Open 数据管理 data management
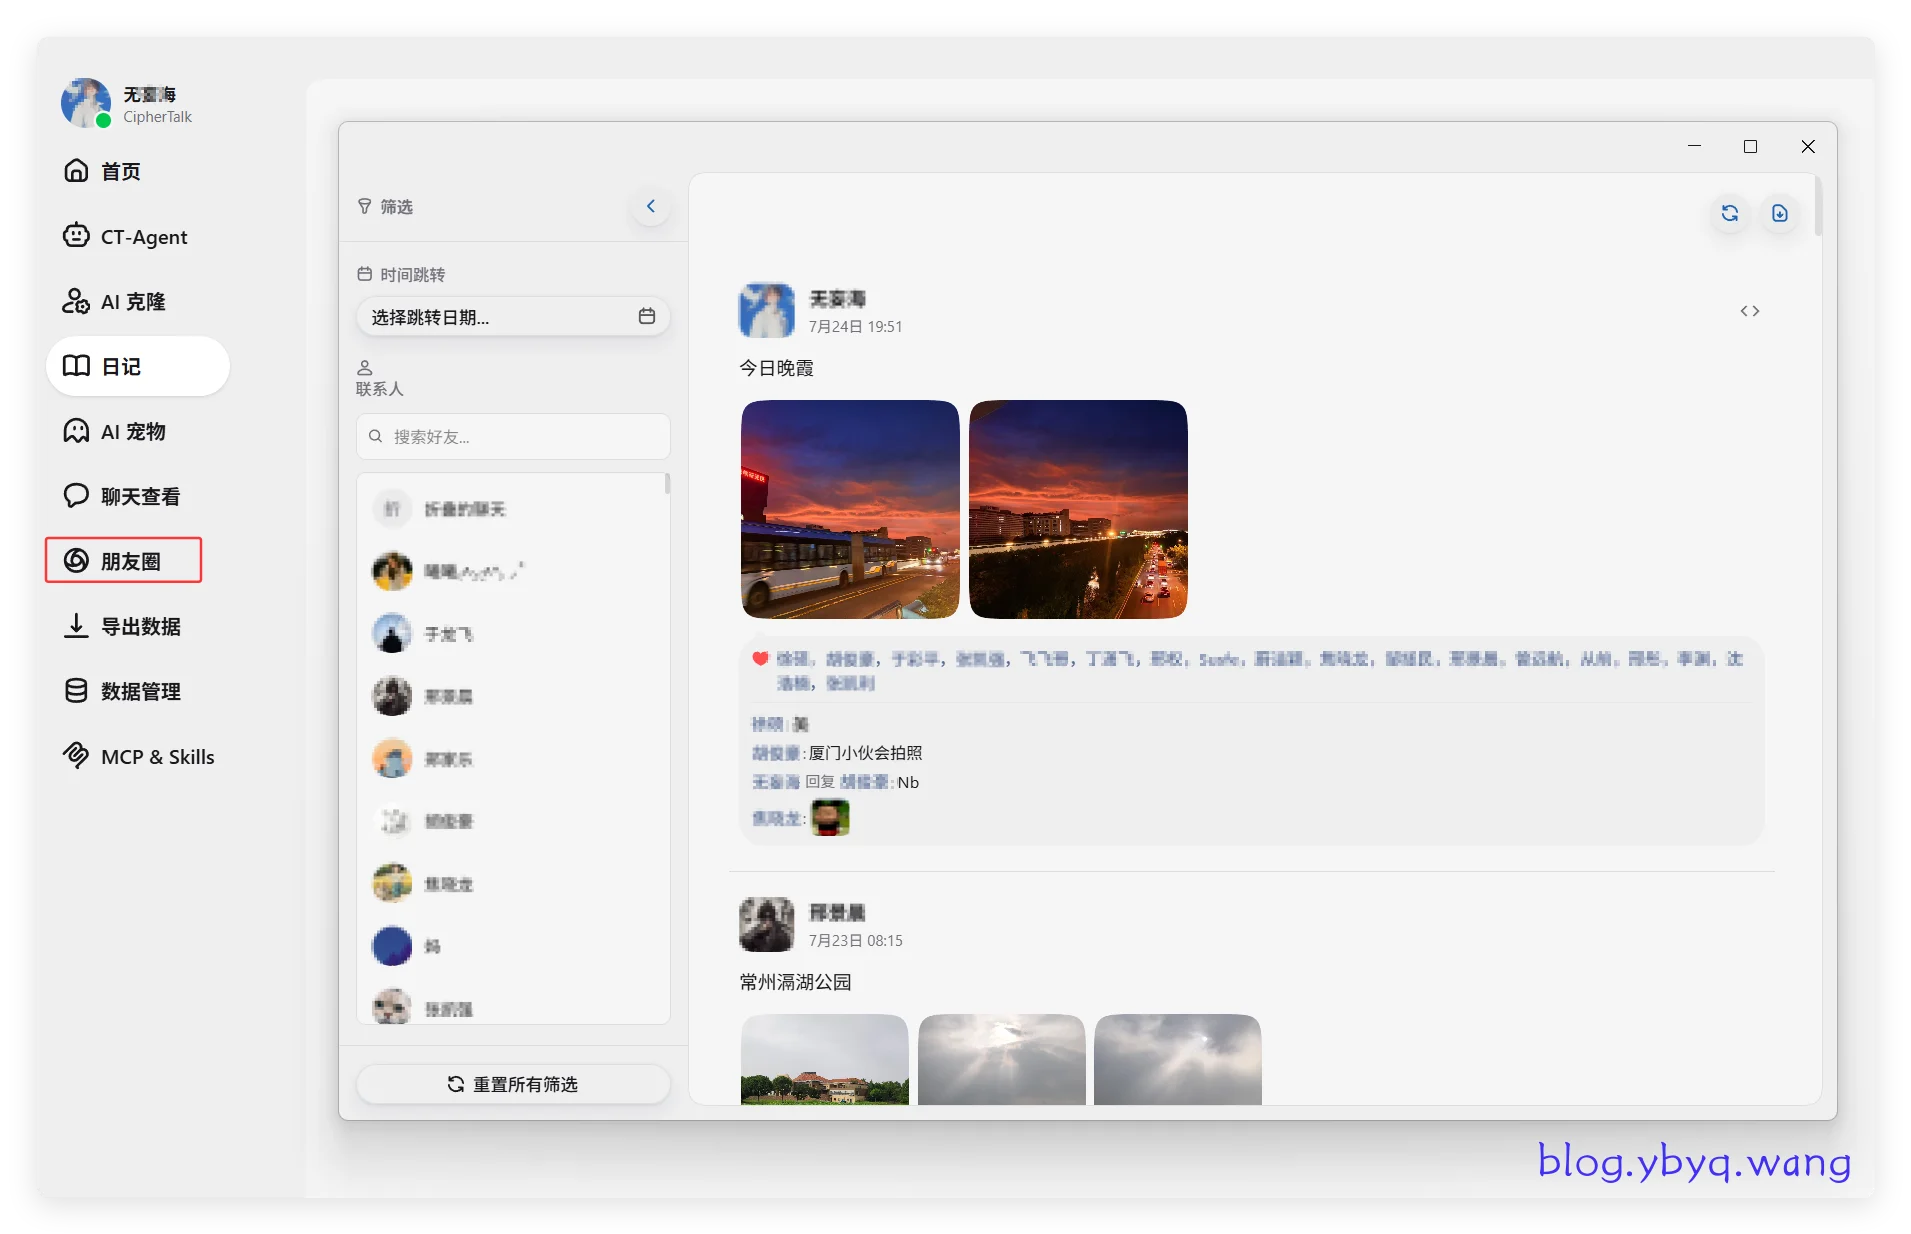This screenshot has width=1911, height=1234. pos(137,691)
